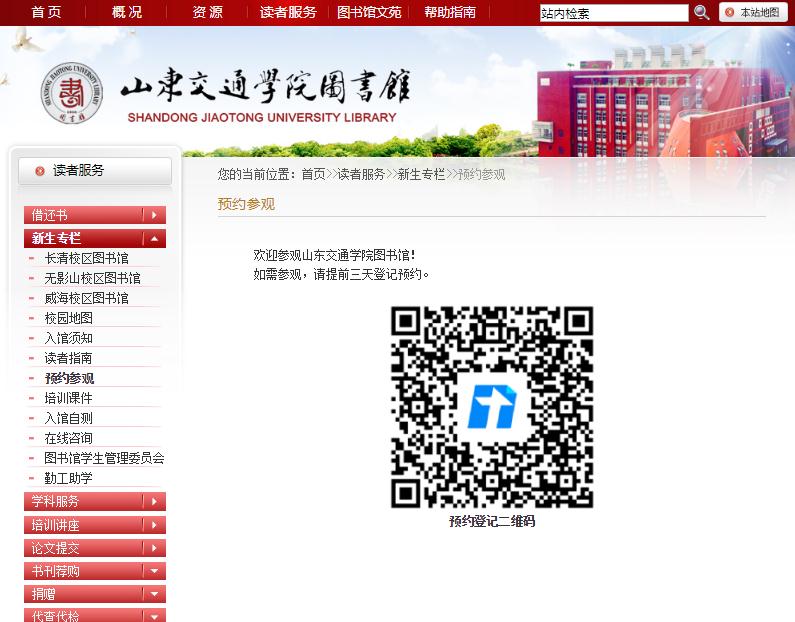Expand the 学科服务 sidebar section arrow
This screenshot has width=795, height=622.
click(154, 502)
